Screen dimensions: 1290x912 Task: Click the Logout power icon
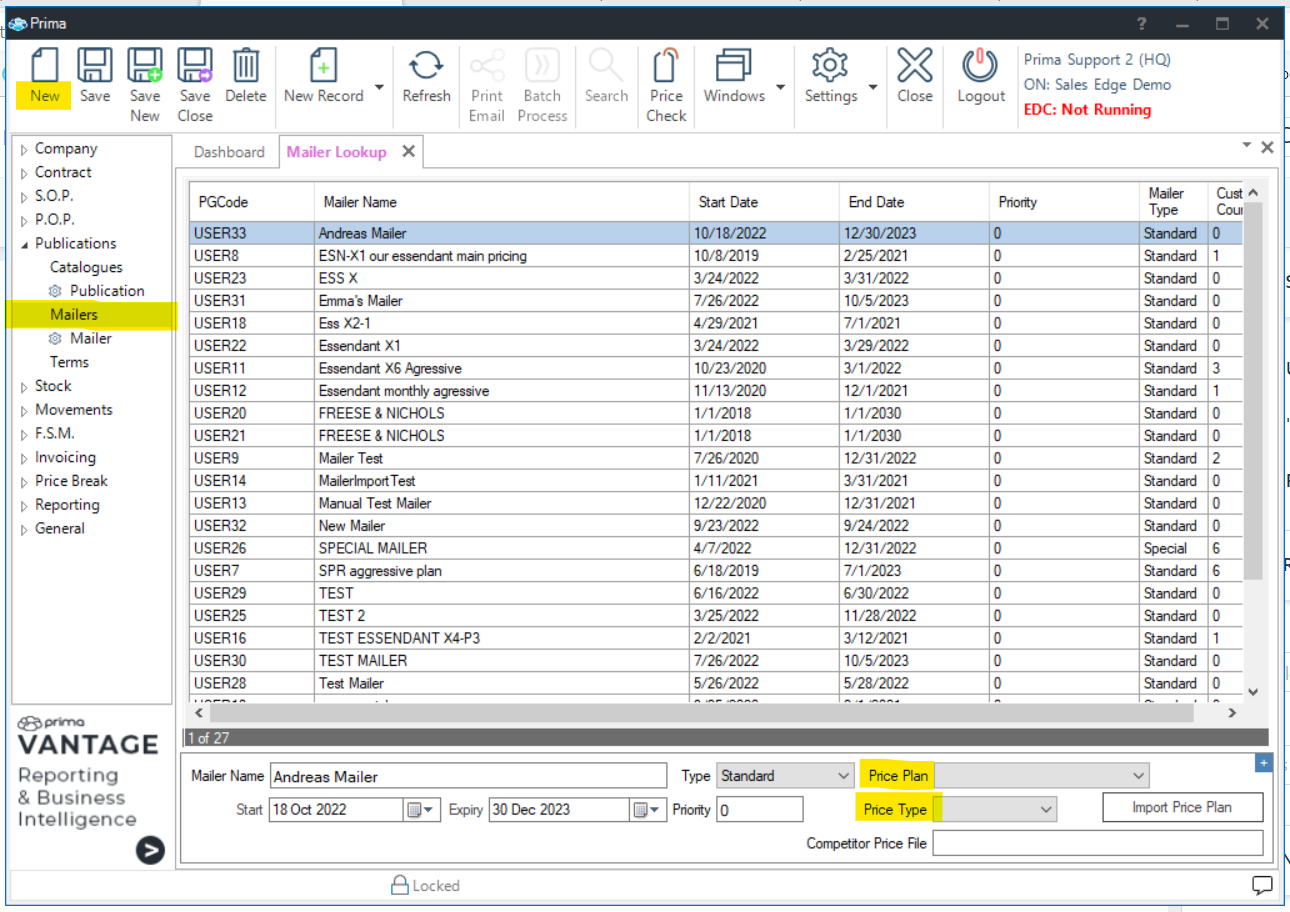(x=980, y=66)
